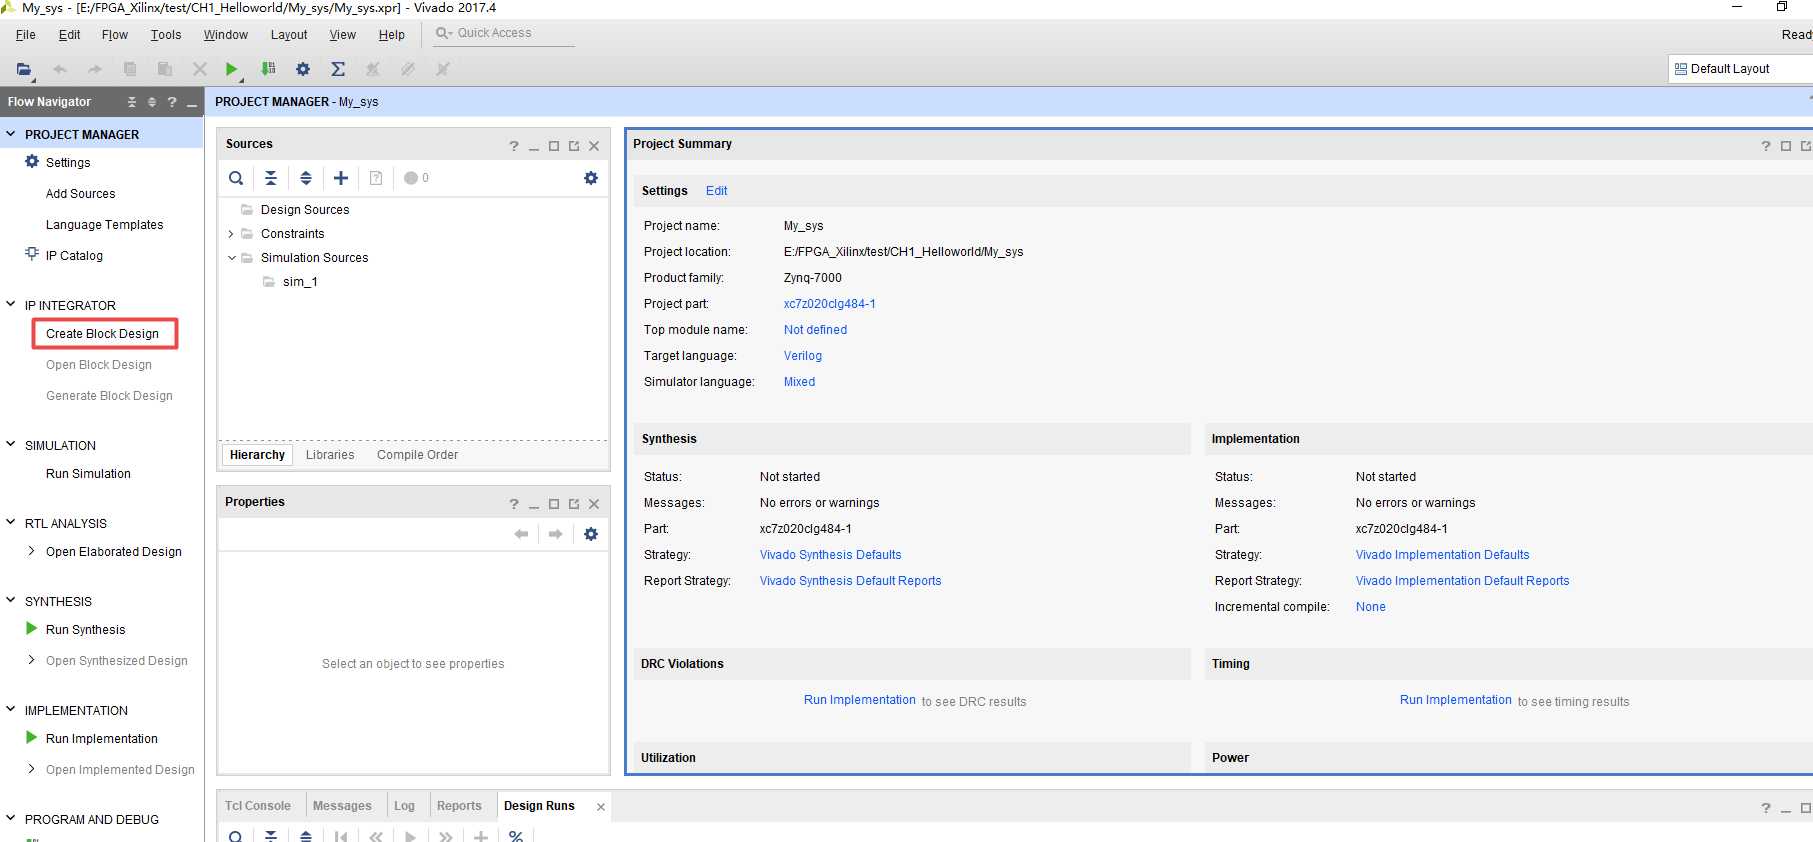Float the Properties panel window
Viewport: 1813px width, 842px height.
pyautogui.click(x=574, y=504)
